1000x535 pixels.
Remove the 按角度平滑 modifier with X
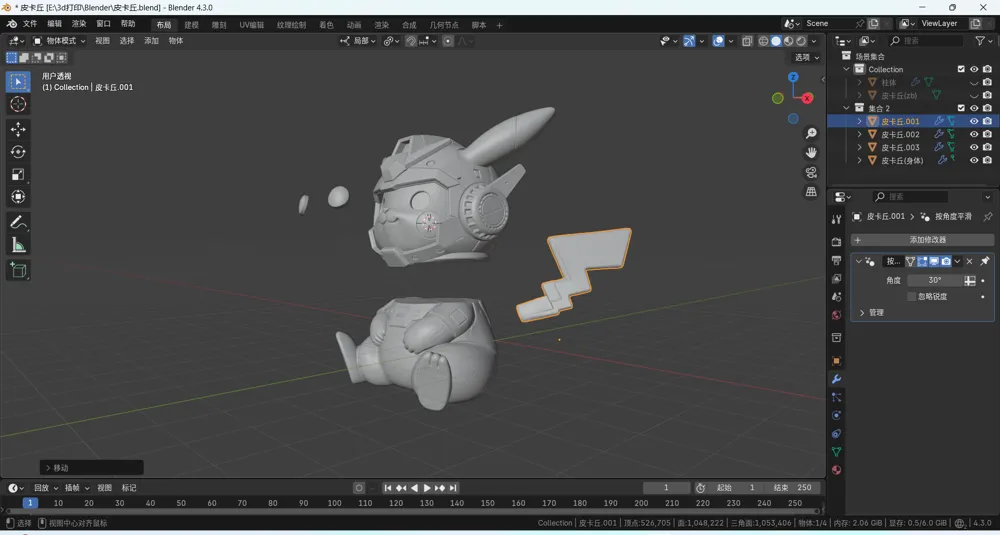(x=969, y=261)
